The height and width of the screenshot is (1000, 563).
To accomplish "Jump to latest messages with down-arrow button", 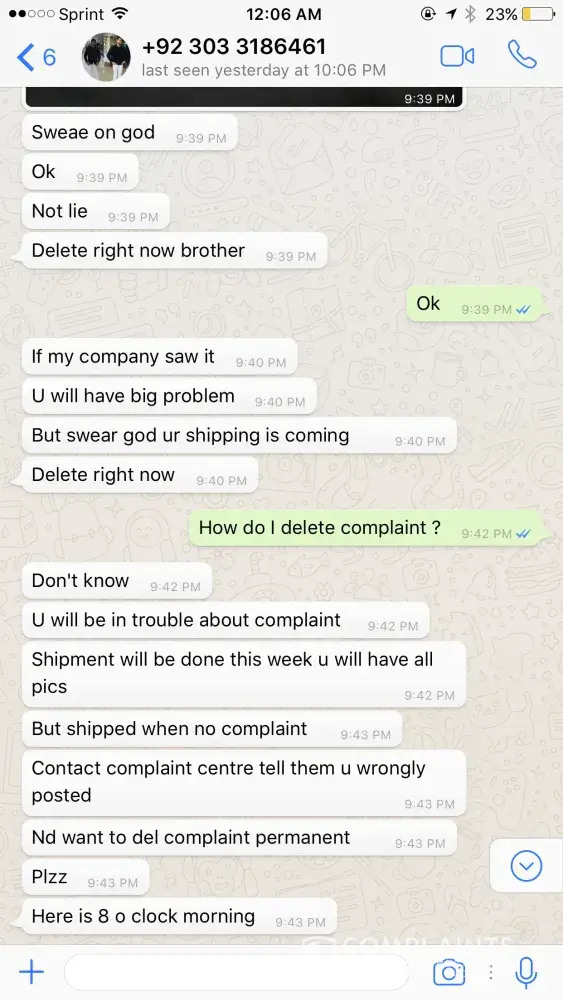I will point(526,866).
